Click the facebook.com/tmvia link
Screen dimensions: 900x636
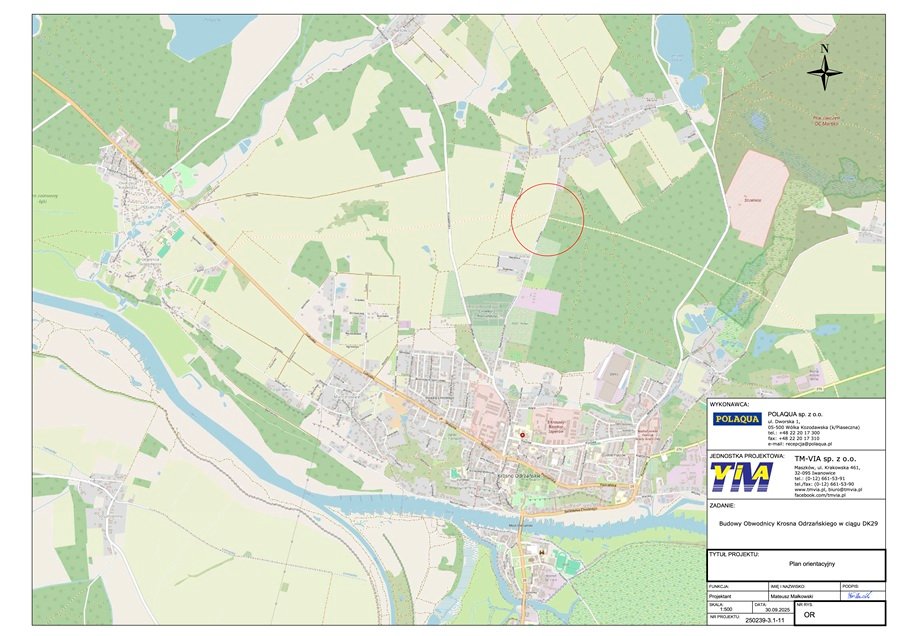(x=821, y=497)
